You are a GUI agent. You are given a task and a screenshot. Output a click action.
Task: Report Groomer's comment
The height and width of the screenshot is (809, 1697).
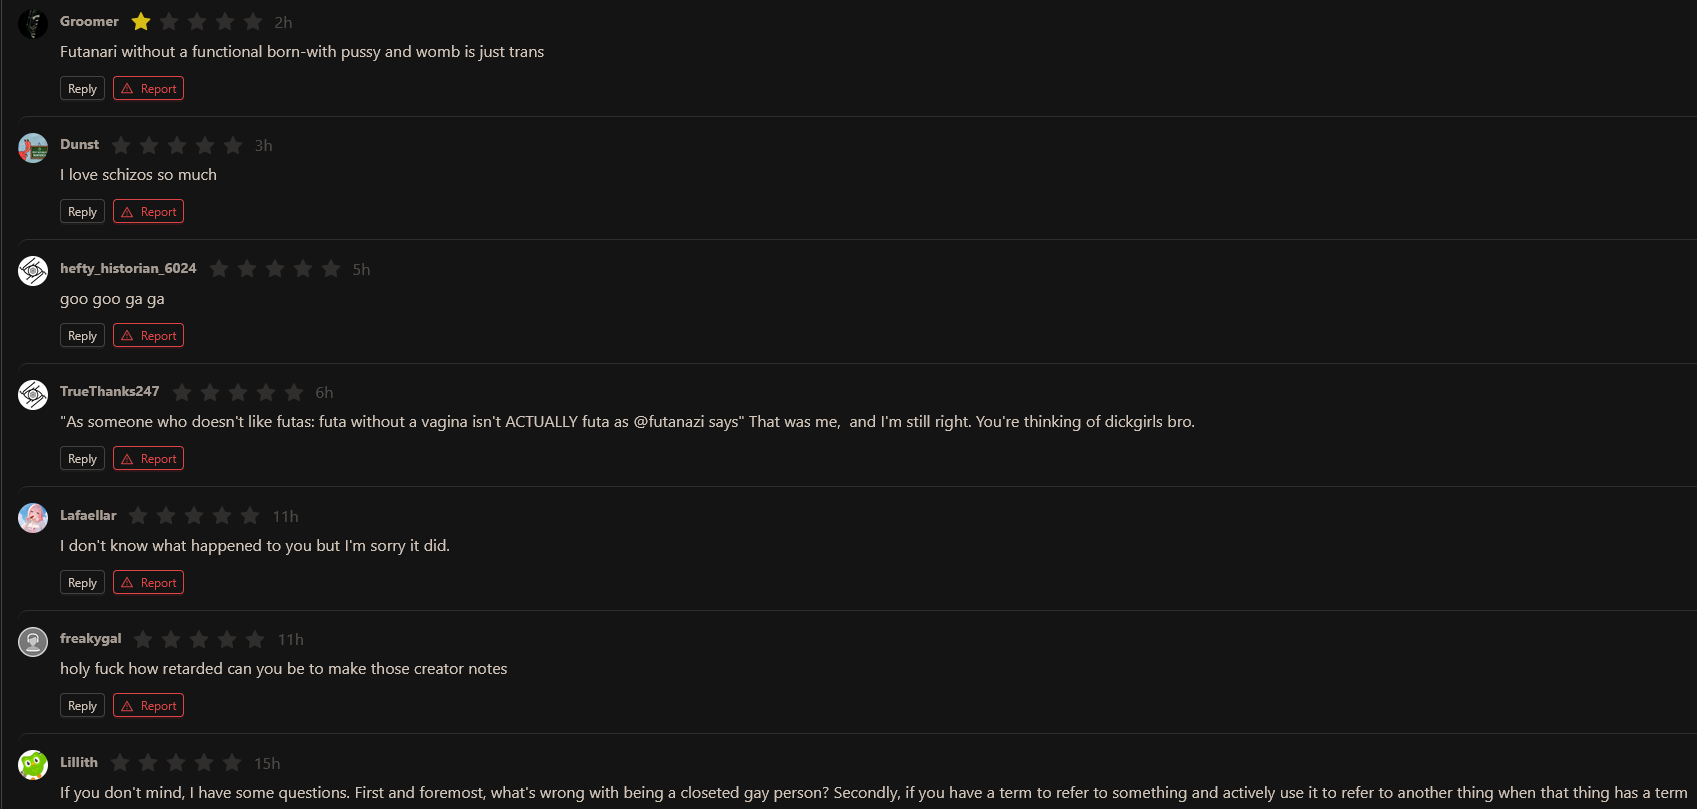148,89
